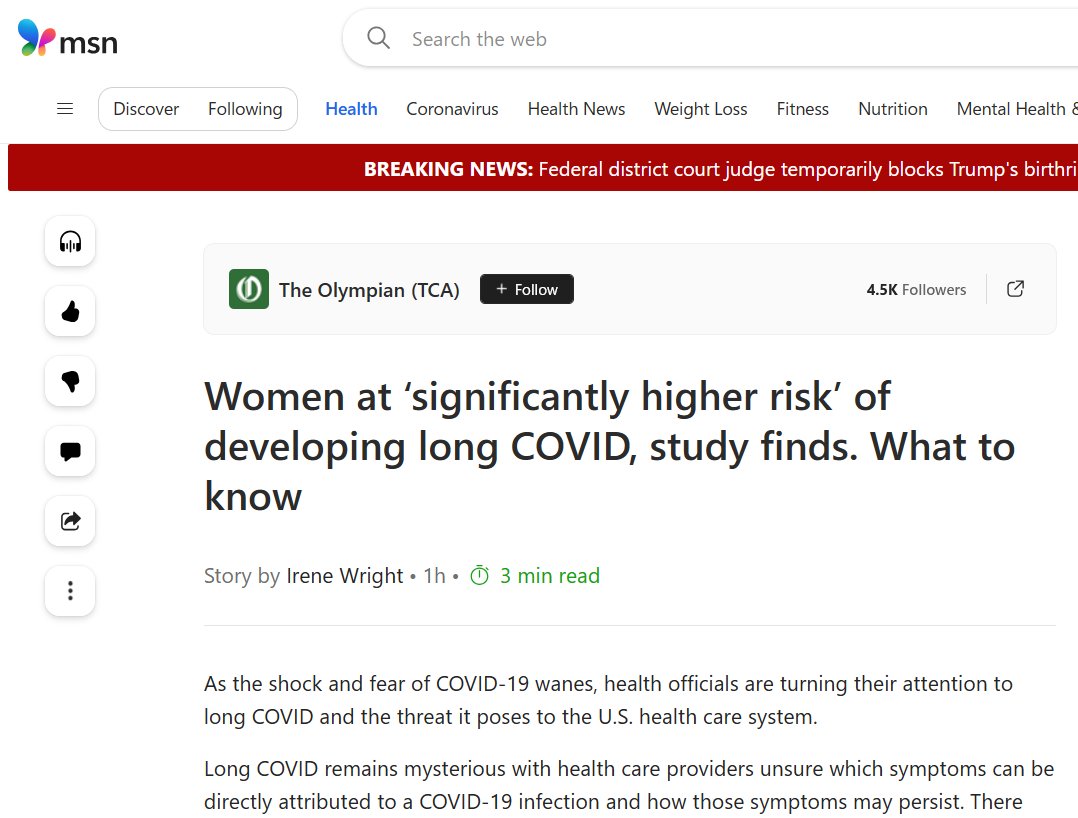Screen dimensions: 1078x818
Task: Expand more options three-dot menu
Action: point(70,591)
